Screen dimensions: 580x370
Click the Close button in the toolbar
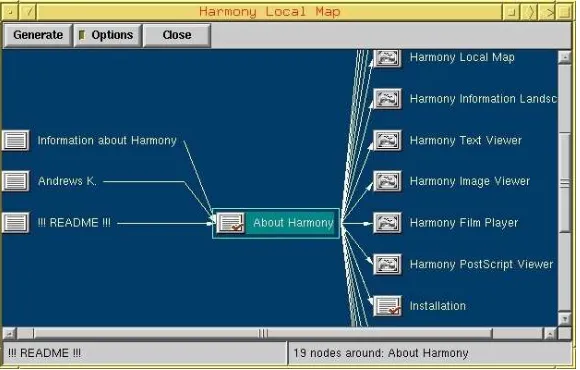177,35
